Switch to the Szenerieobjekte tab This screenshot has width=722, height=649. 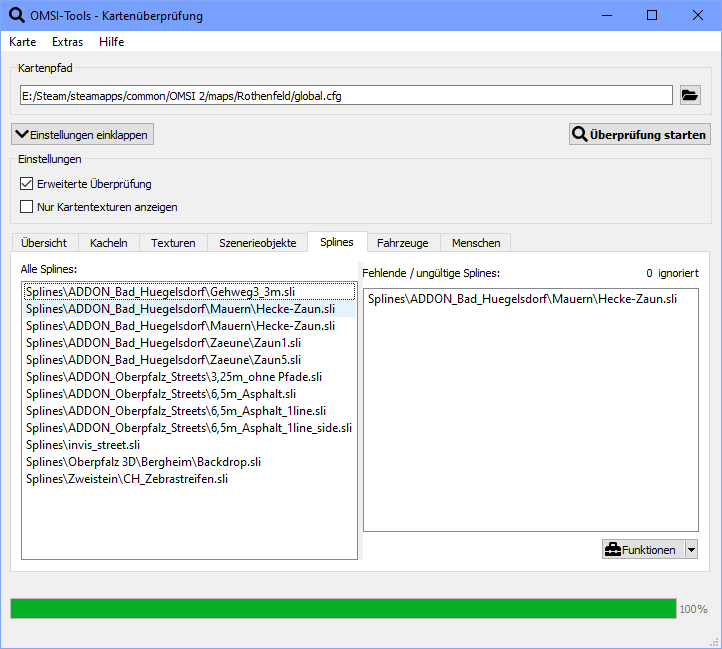[257, 243]
